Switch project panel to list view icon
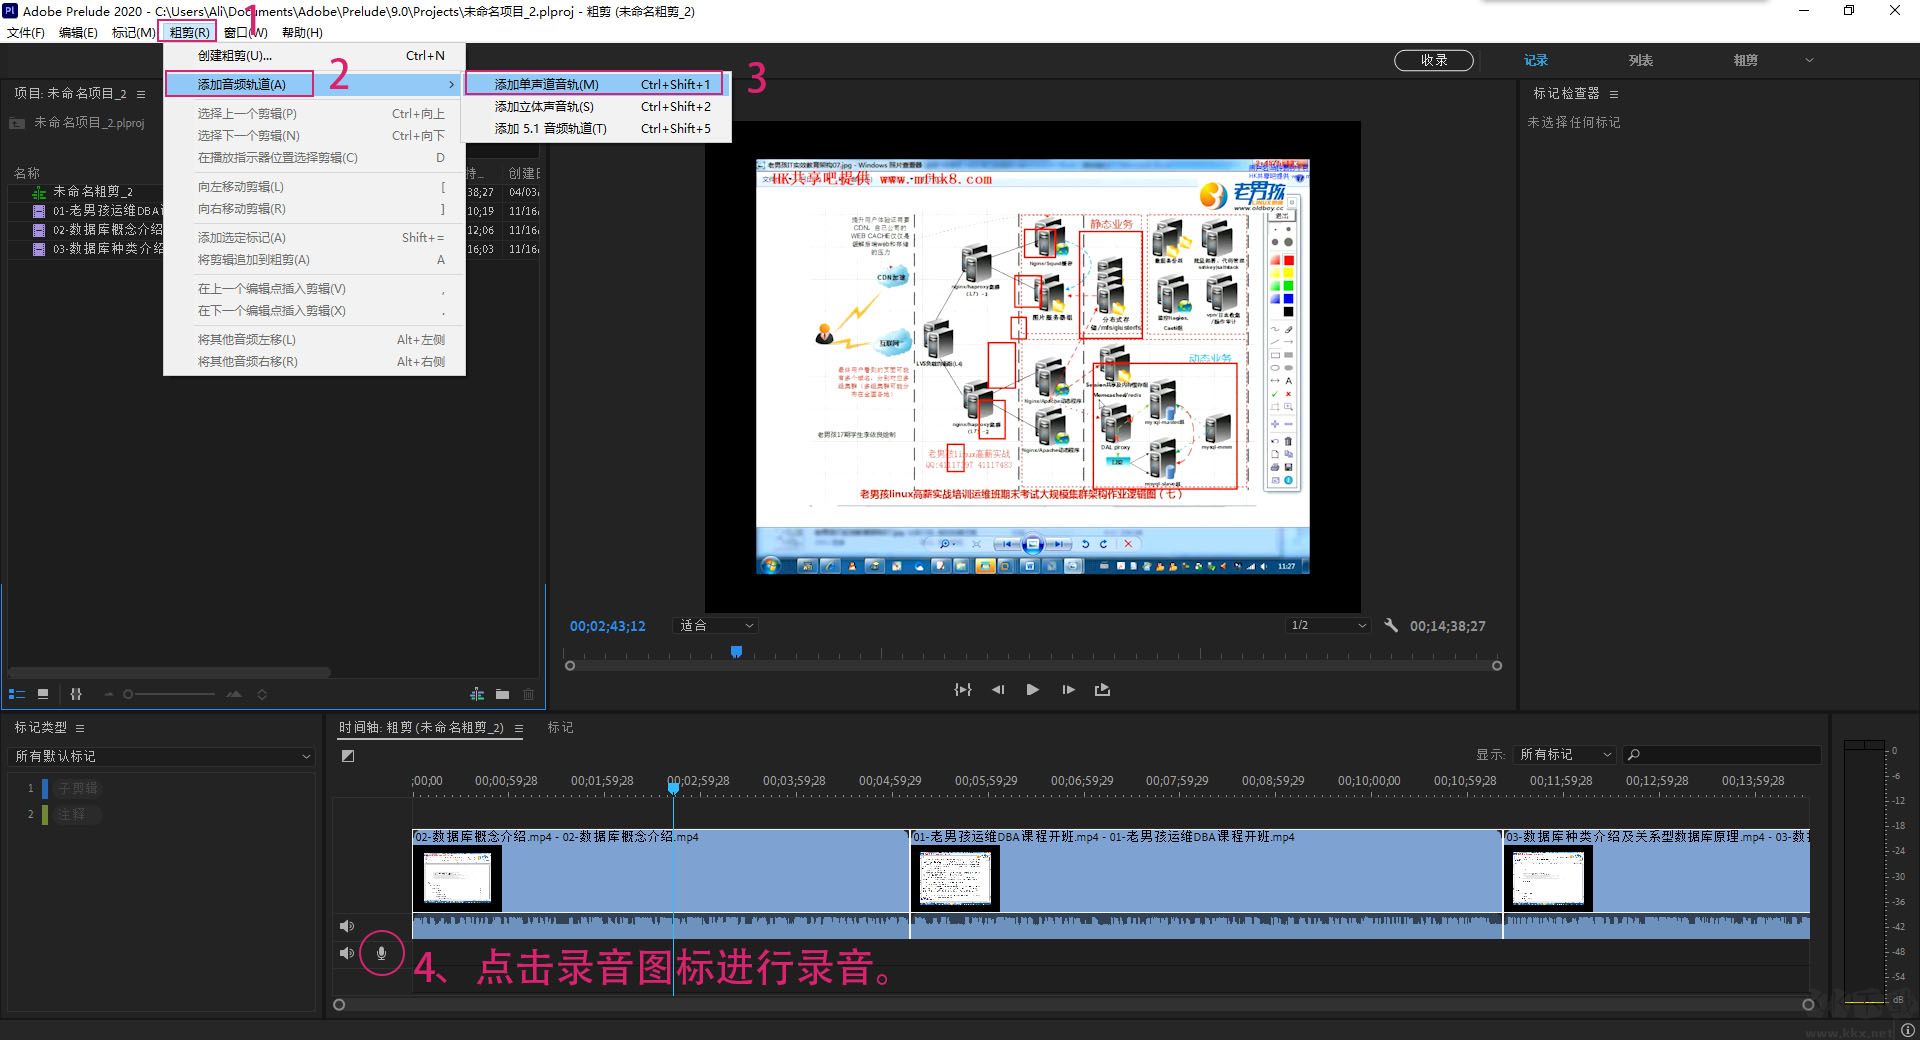Screen dimensions: 1920x1040 (16, 693)
